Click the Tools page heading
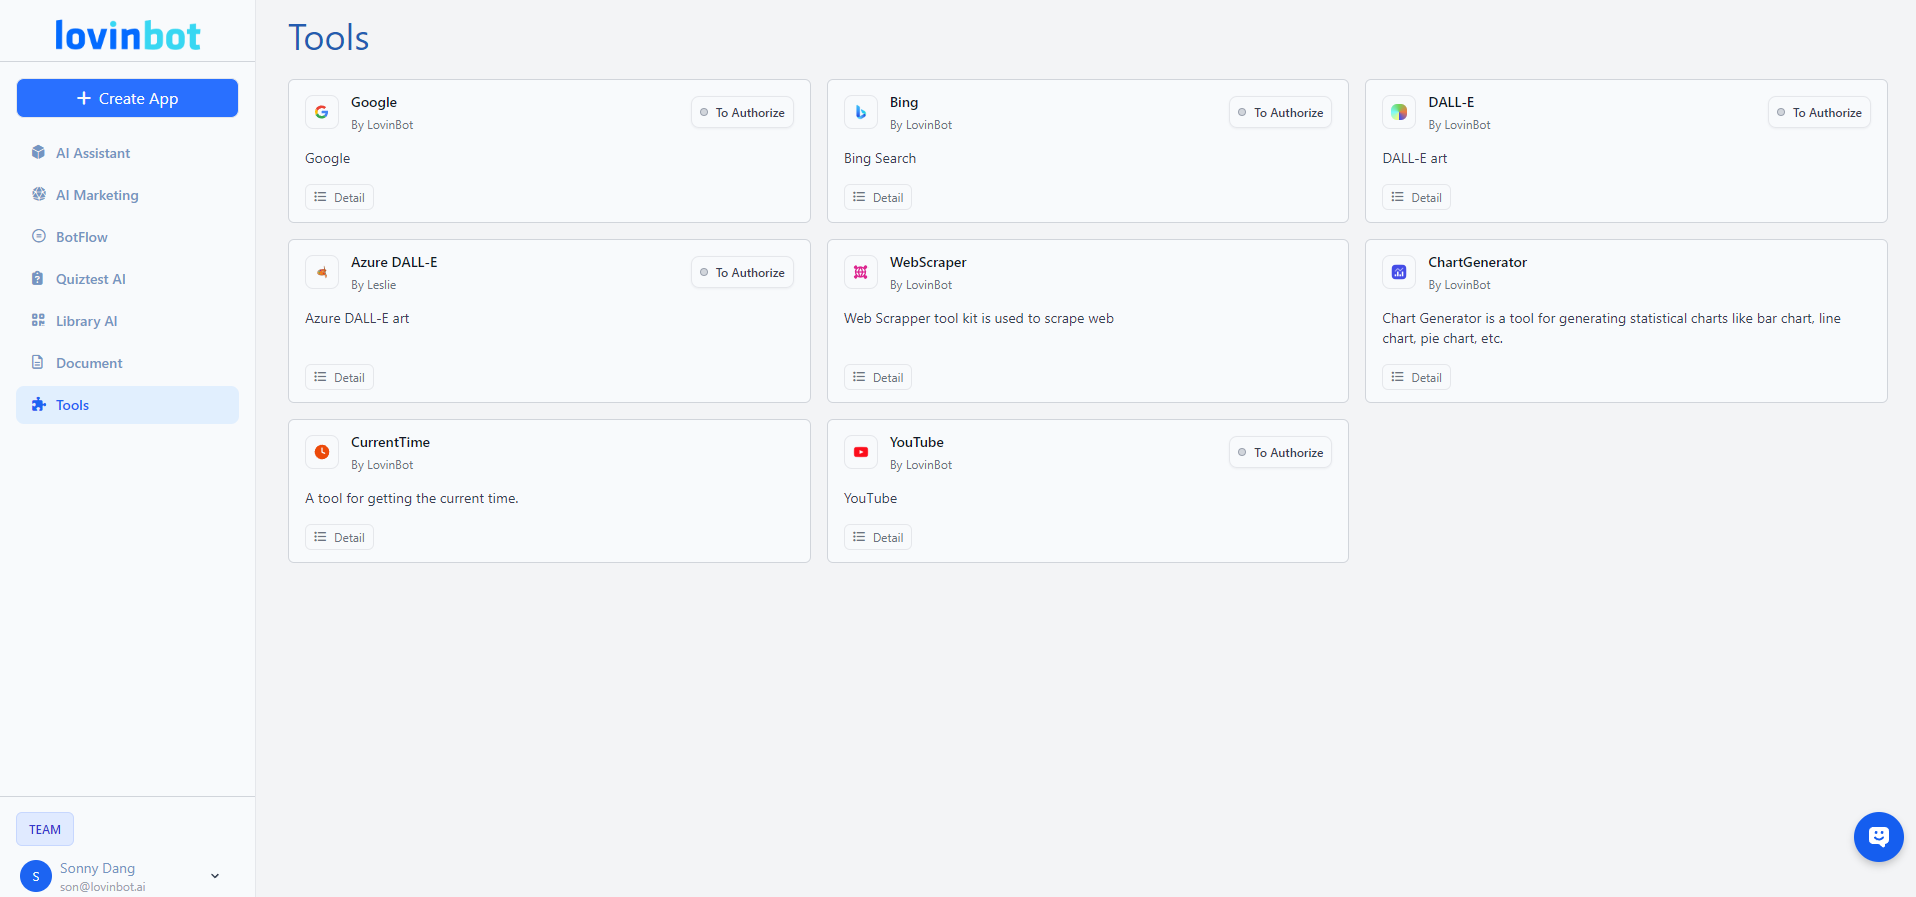Screen dimensions: 1916x897 (329, 38)
